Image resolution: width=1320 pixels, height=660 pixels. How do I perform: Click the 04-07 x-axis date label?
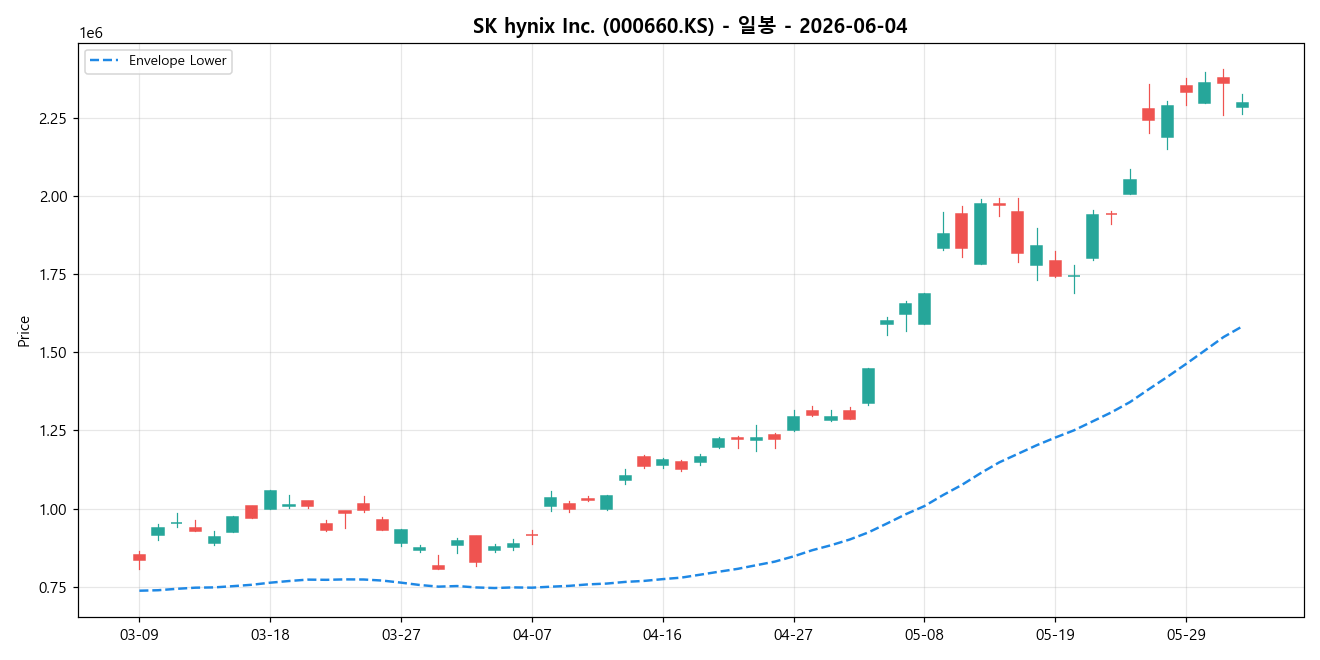tap(532, 635)
